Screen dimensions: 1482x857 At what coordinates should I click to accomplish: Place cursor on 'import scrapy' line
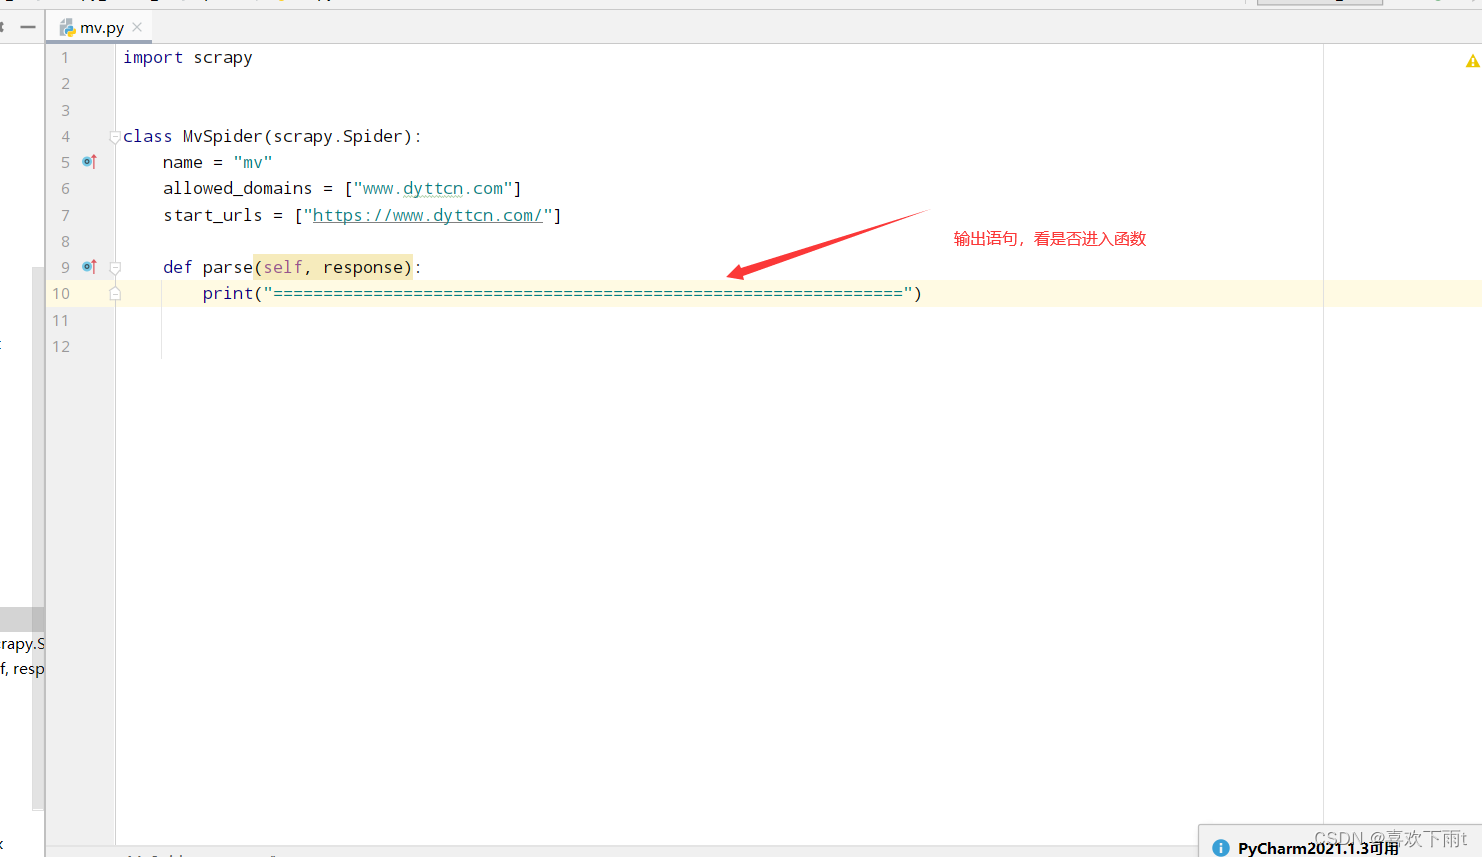click(188, 58)
